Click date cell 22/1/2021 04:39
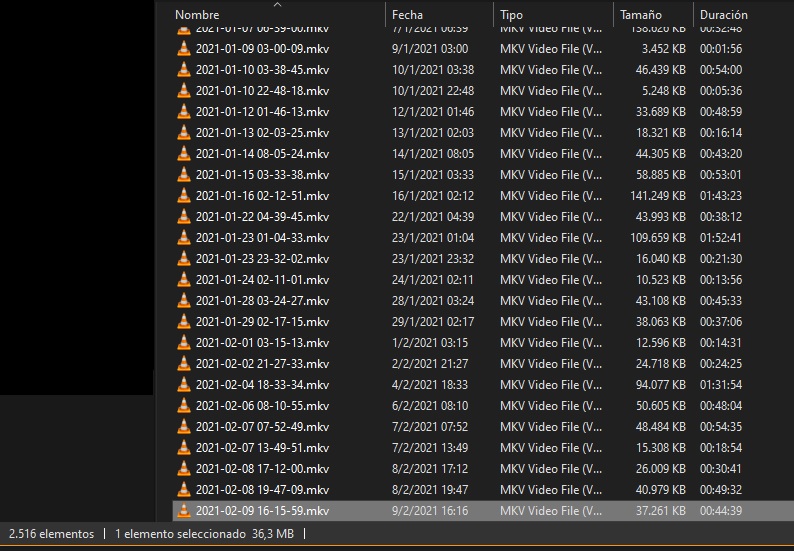This screenshot has width=794, height=555. tap(433, 217)
